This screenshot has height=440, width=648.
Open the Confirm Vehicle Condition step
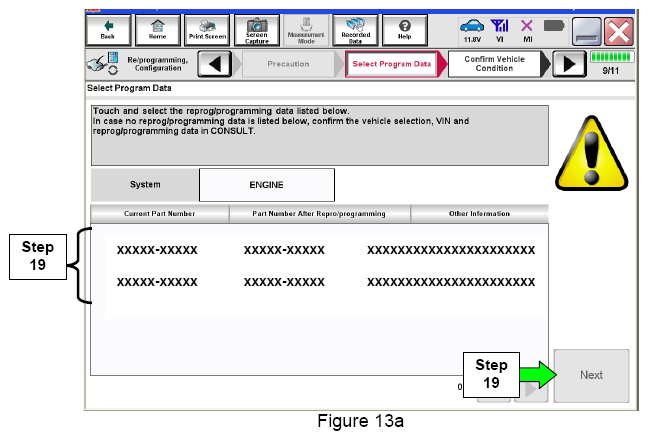click(494, 65)
